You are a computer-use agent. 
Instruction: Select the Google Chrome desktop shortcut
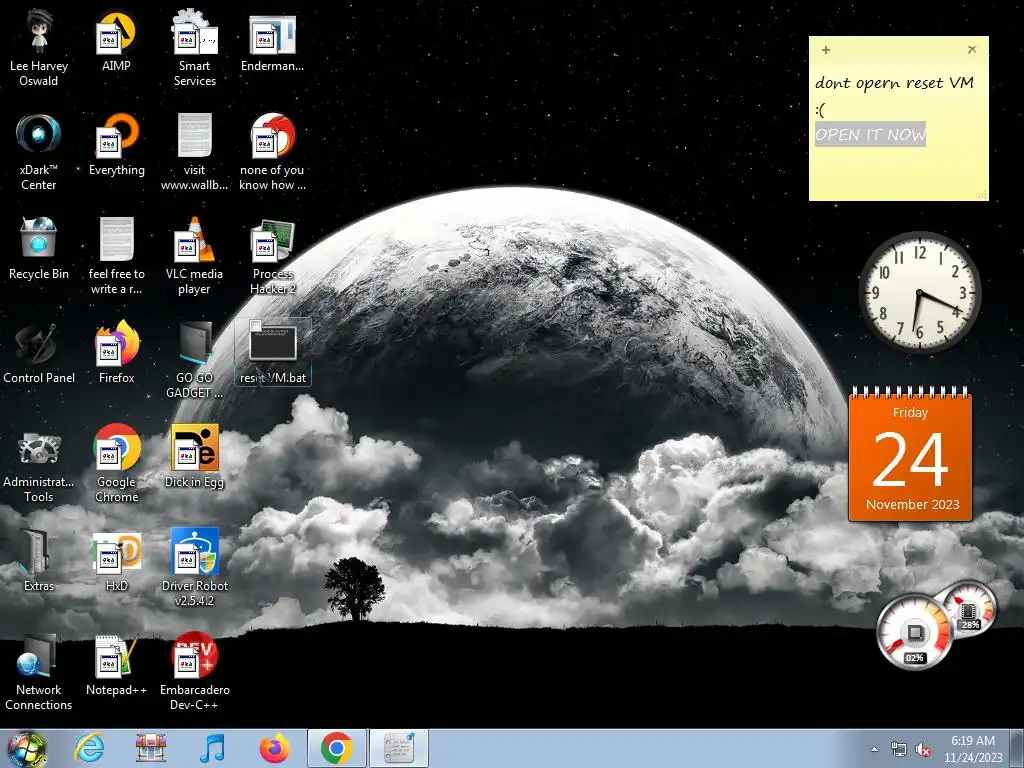[x=116, y=464]
